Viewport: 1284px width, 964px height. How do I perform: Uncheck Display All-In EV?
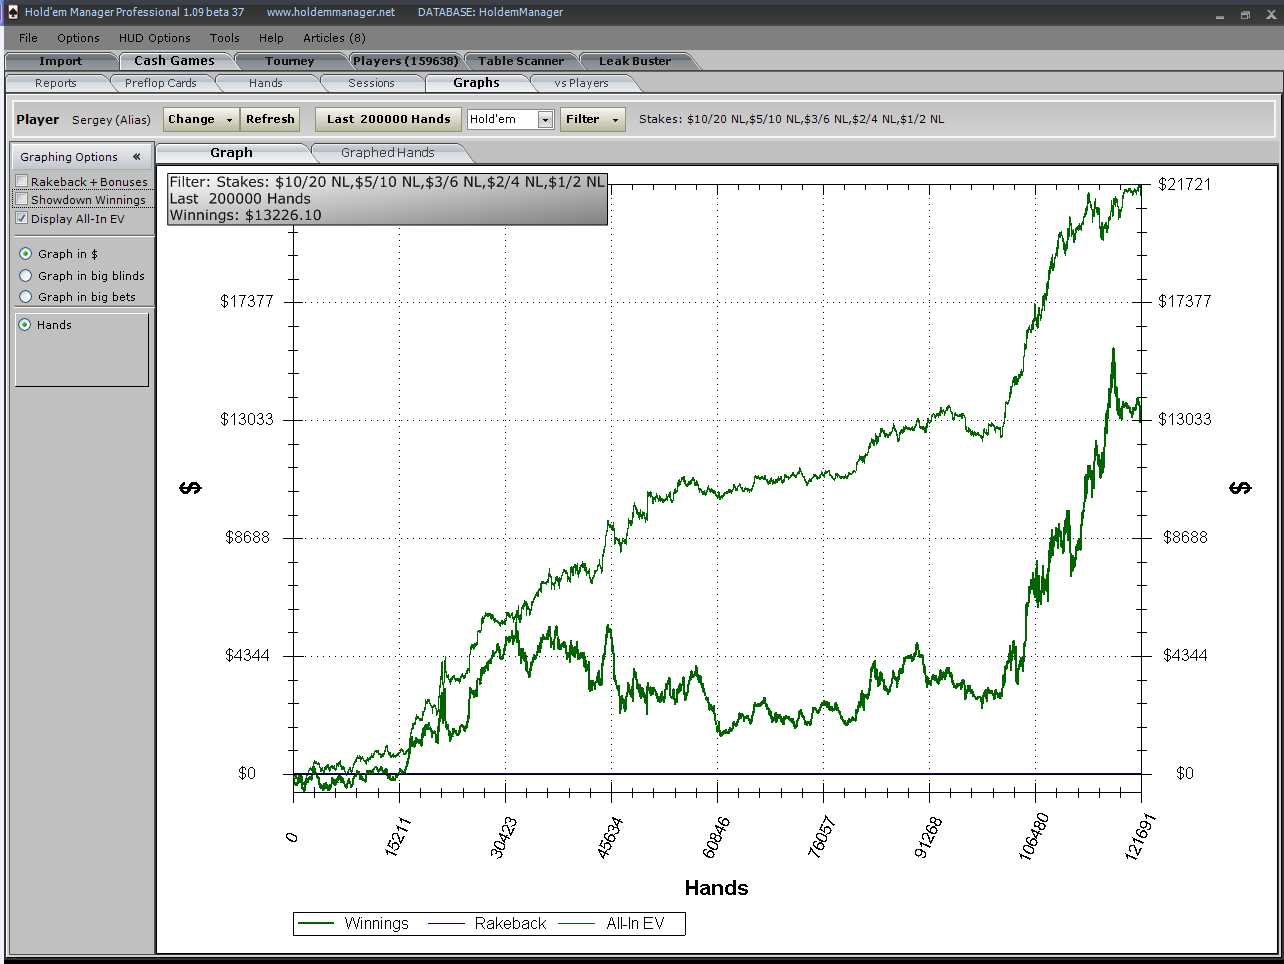[x=22, y=218]
